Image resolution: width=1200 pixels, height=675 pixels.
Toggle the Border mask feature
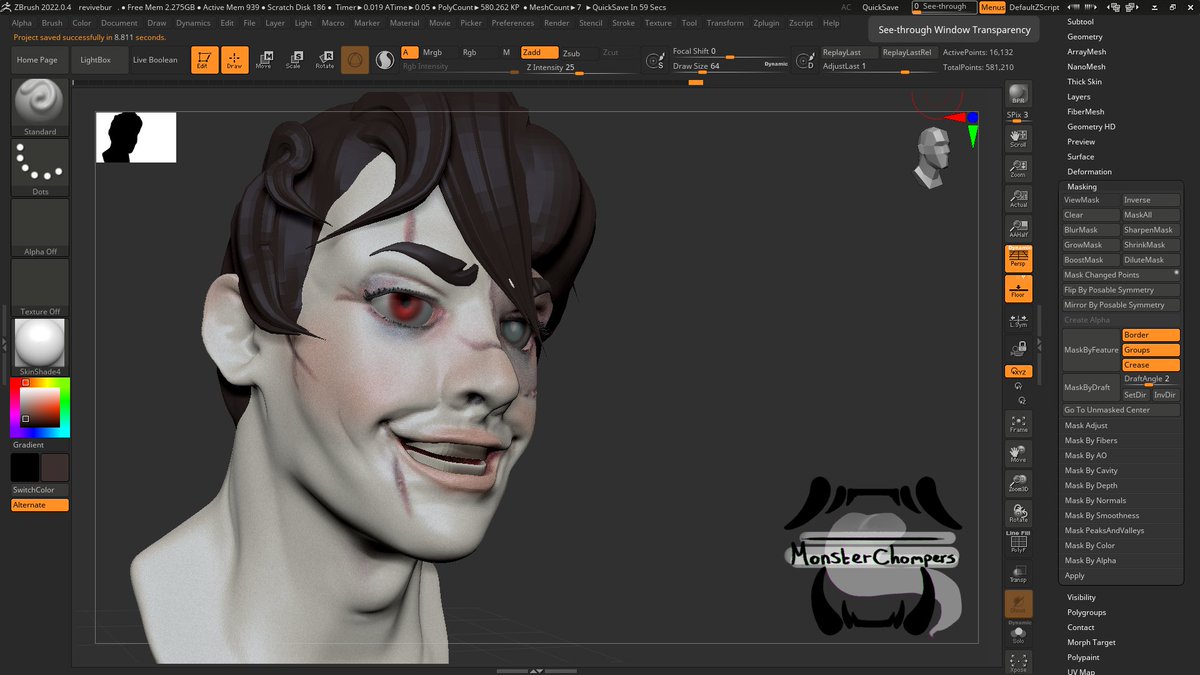(1150, 335)
